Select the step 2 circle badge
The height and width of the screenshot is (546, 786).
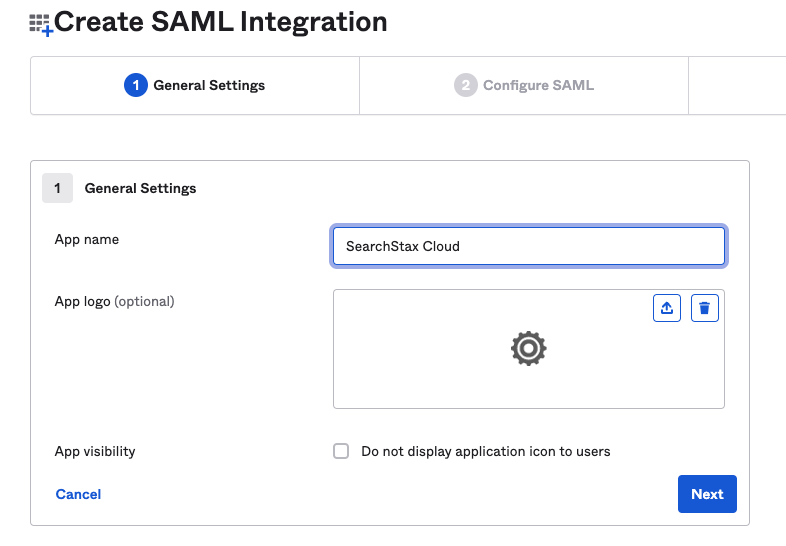(x=466, y=85)
